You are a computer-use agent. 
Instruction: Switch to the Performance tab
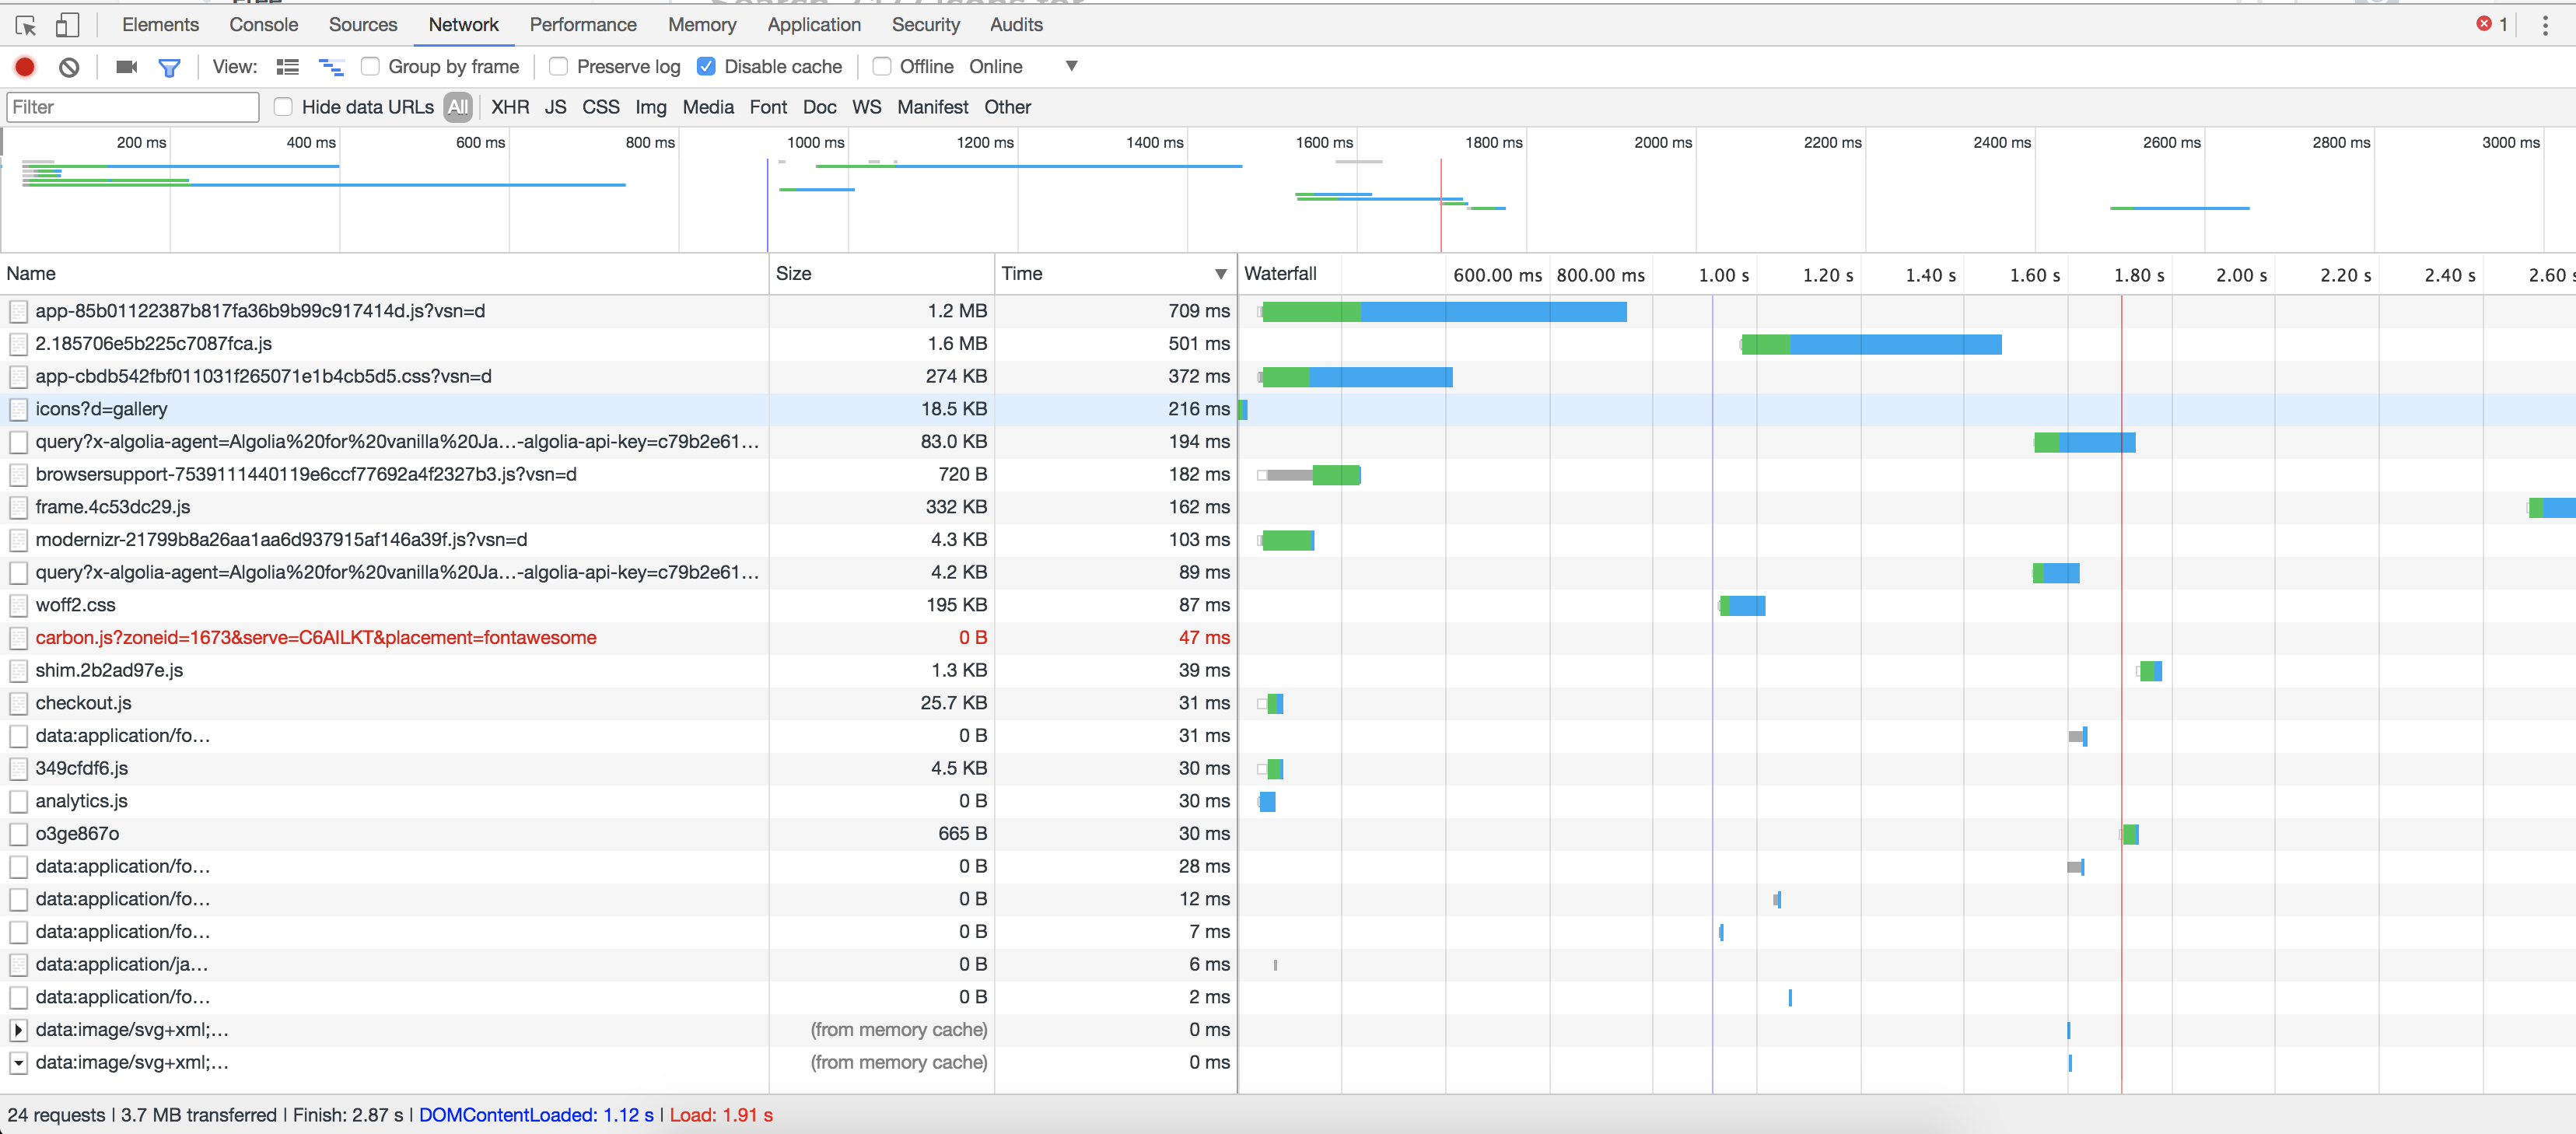pyautogui.click(x=583, y=25)
